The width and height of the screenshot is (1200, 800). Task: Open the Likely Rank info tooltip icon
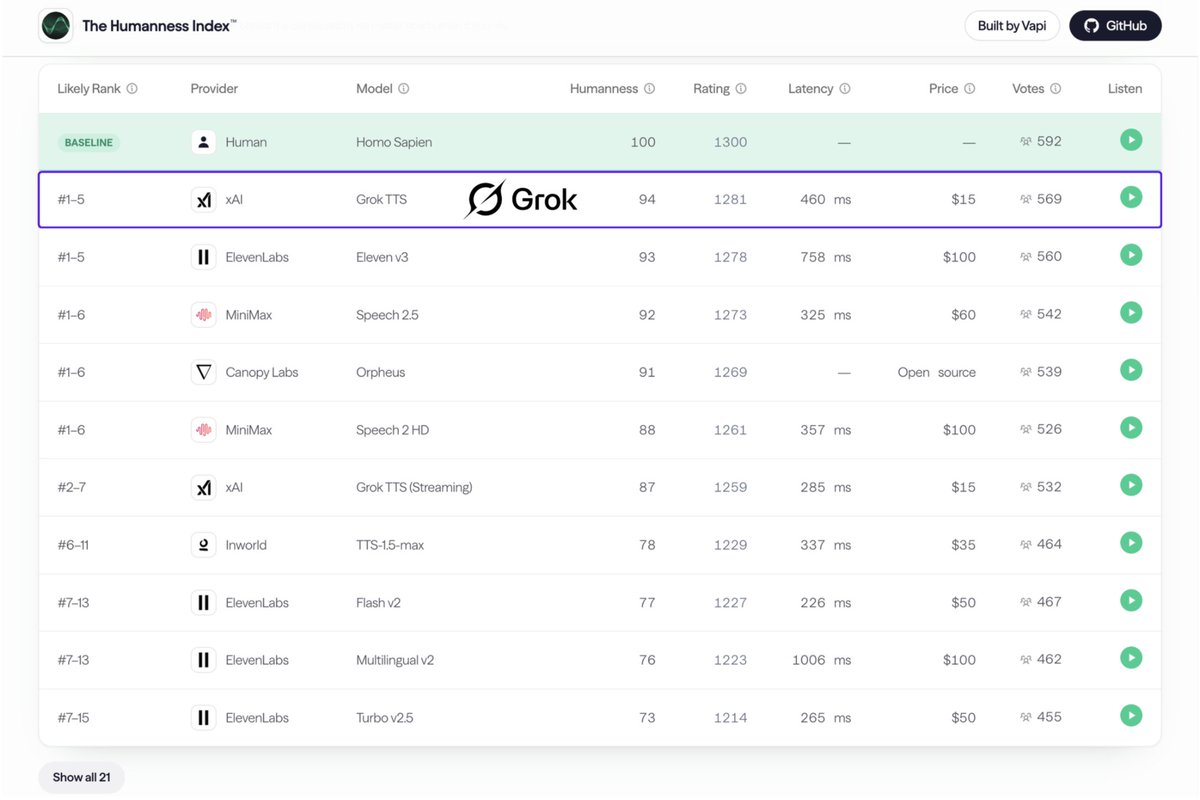coord(132,88)
